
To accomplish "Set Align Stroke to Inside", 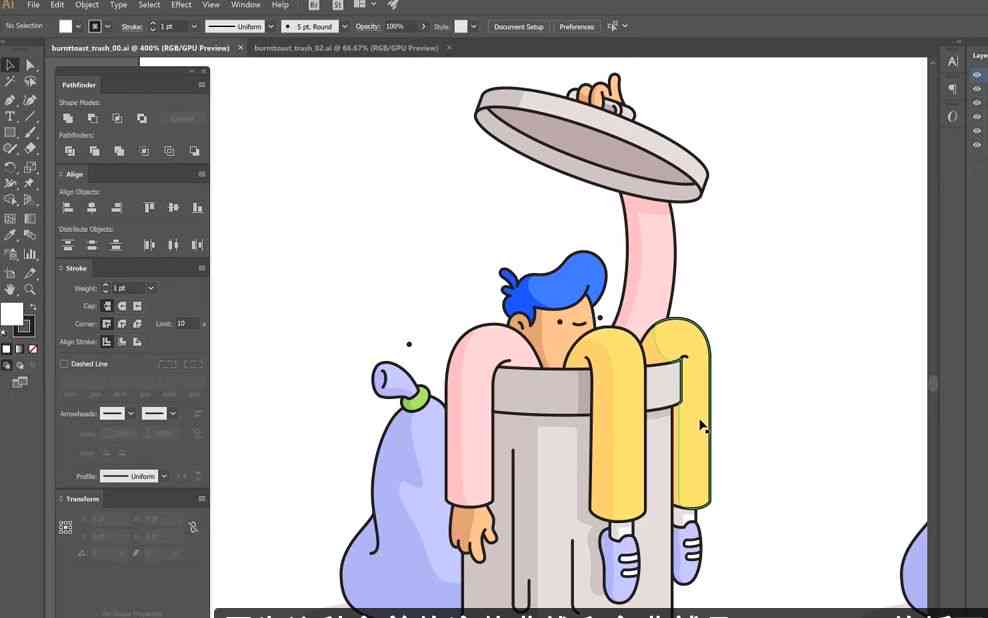I will (x=122, y=341).
